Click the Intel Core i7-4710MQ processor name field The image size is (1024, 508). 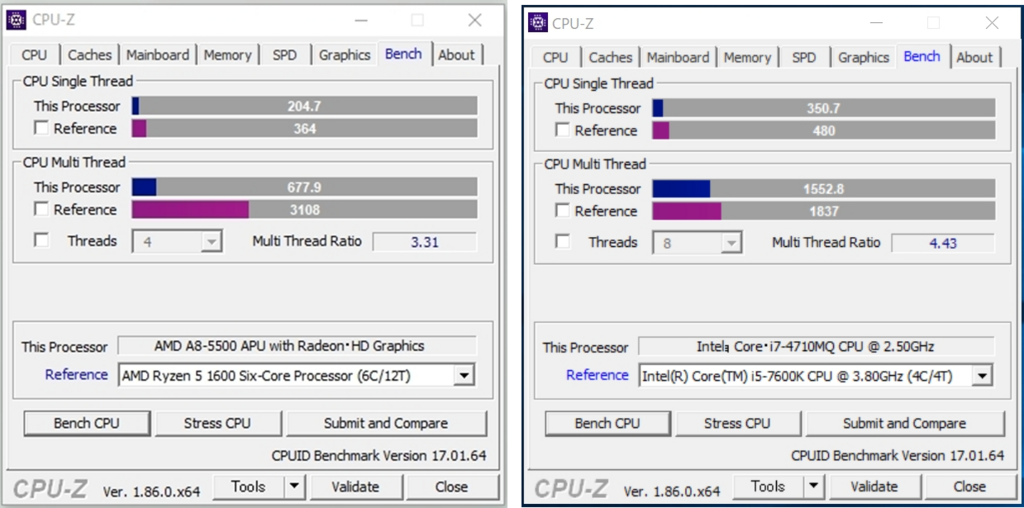[816, 347]
